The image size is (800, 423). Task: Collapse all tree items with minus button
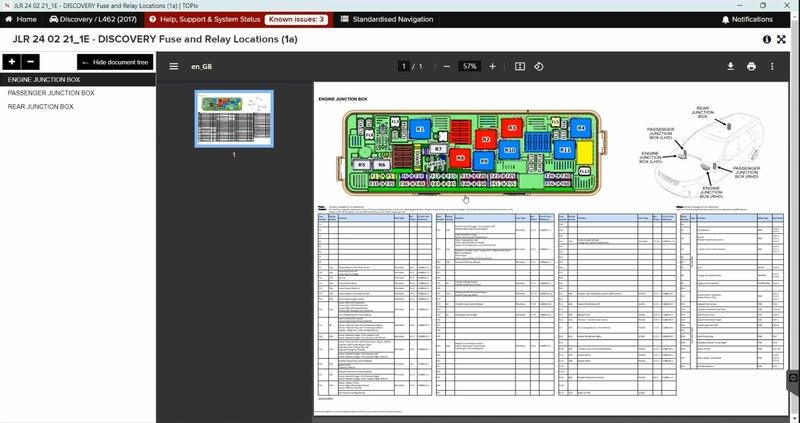pos(30,62)
